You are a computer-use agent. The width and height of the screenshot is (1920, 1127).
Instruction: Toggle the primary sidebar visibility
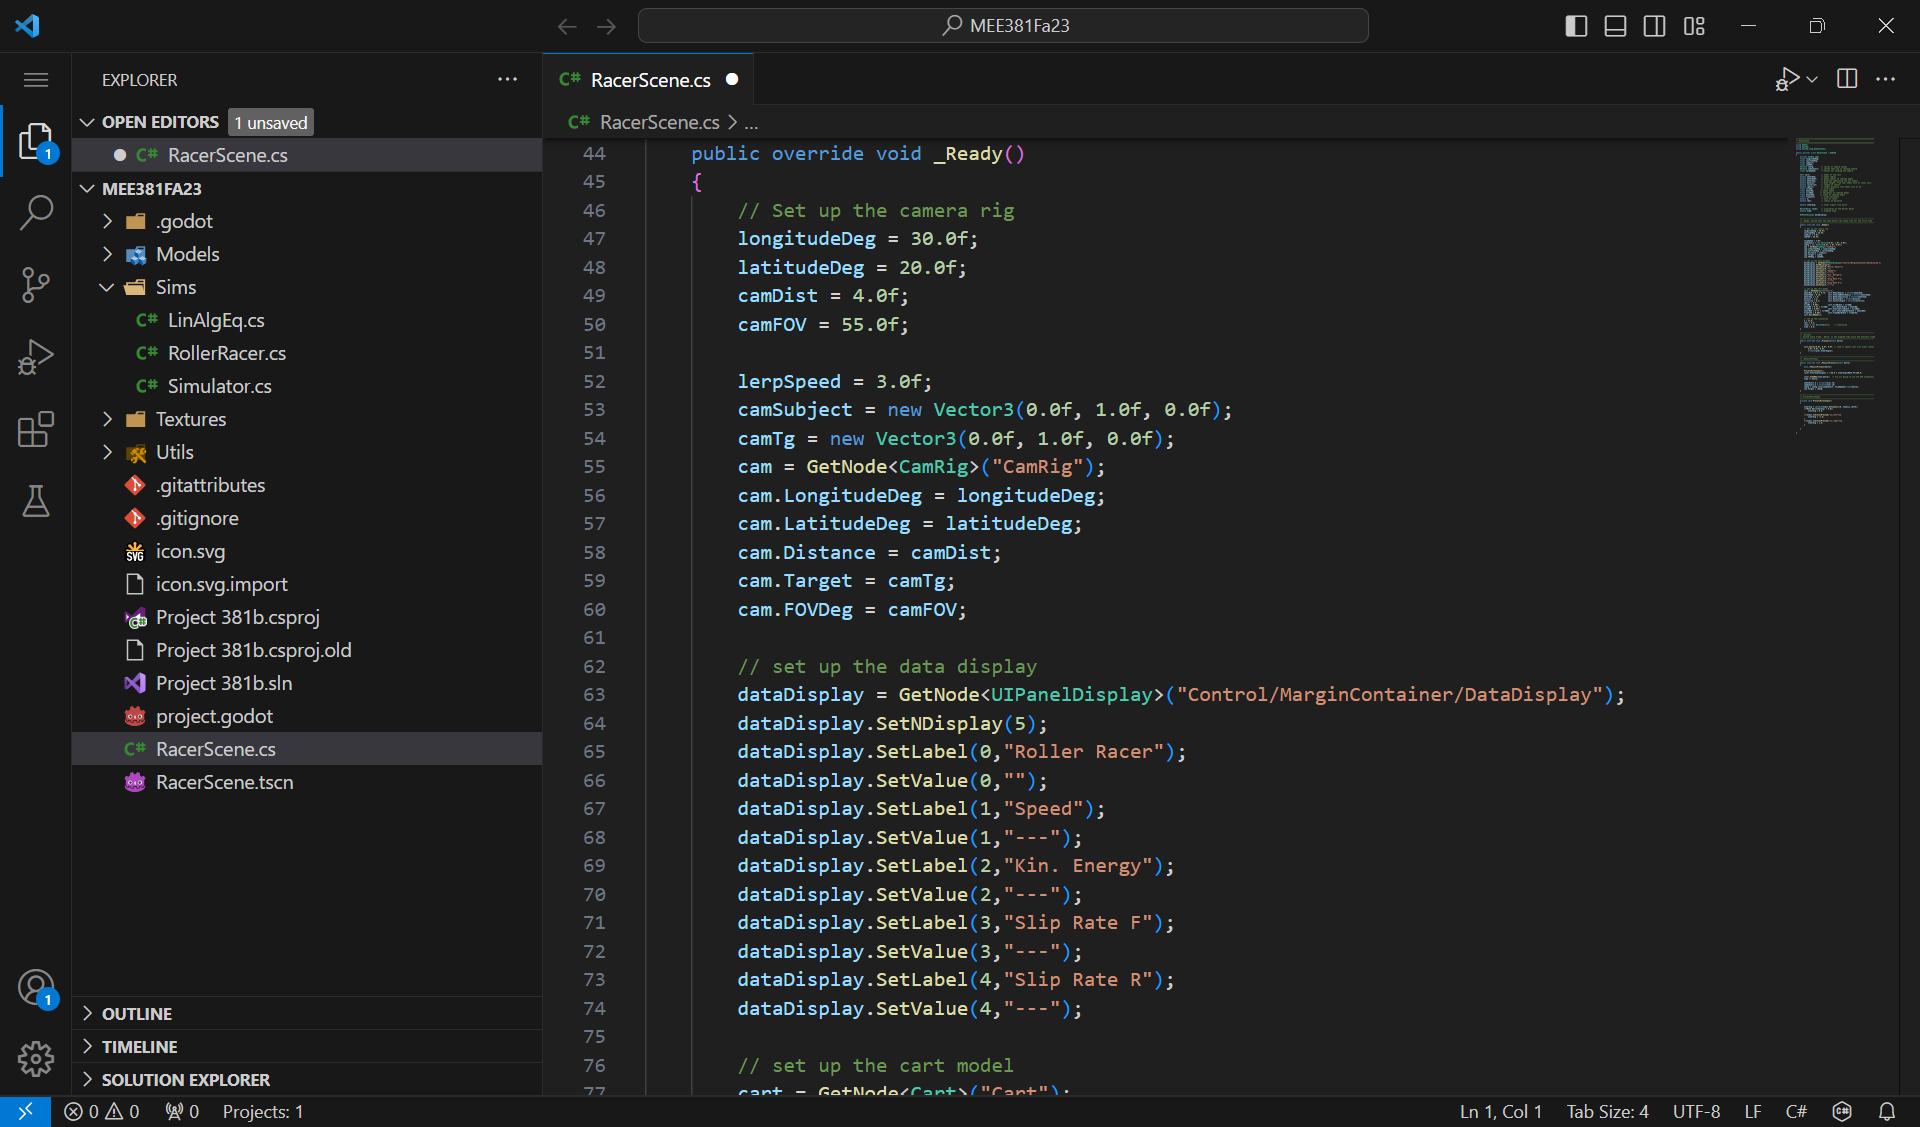coord(1575,26)
